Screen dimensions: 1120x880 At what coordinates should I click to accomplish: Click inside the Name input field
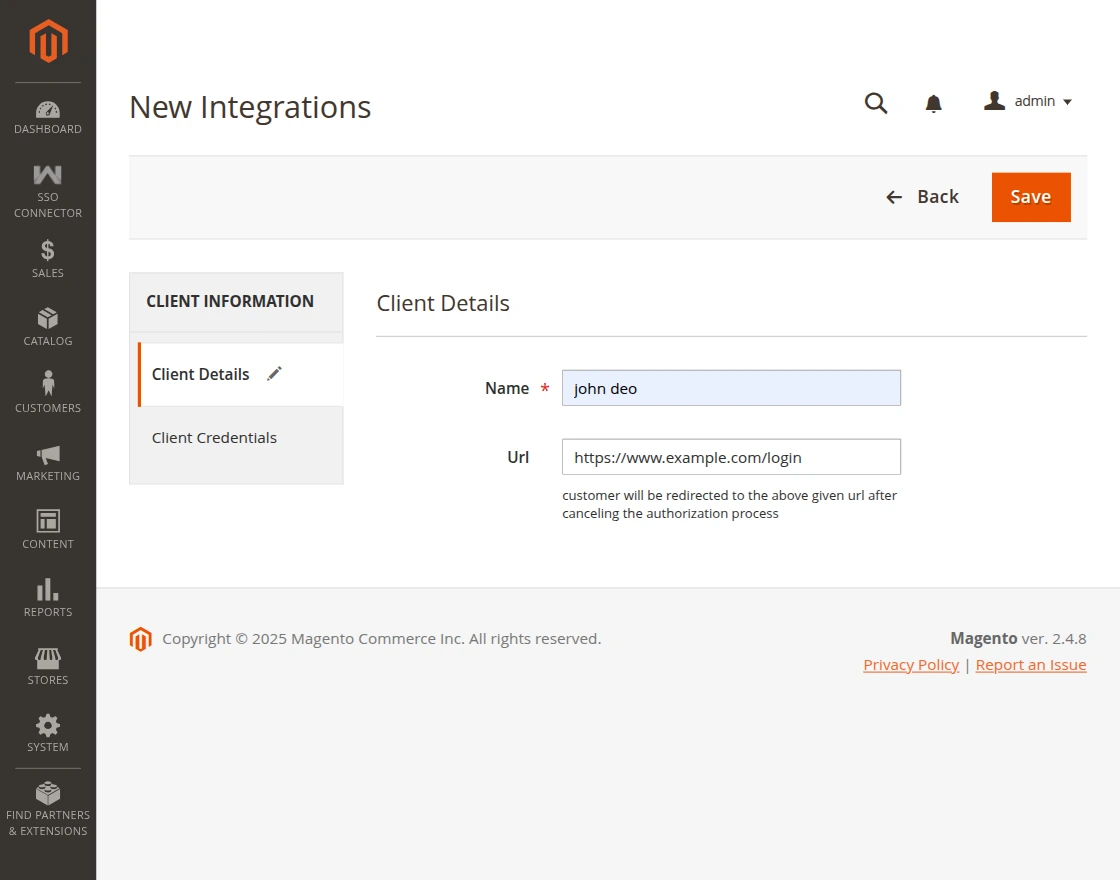(x=731, y=388)
